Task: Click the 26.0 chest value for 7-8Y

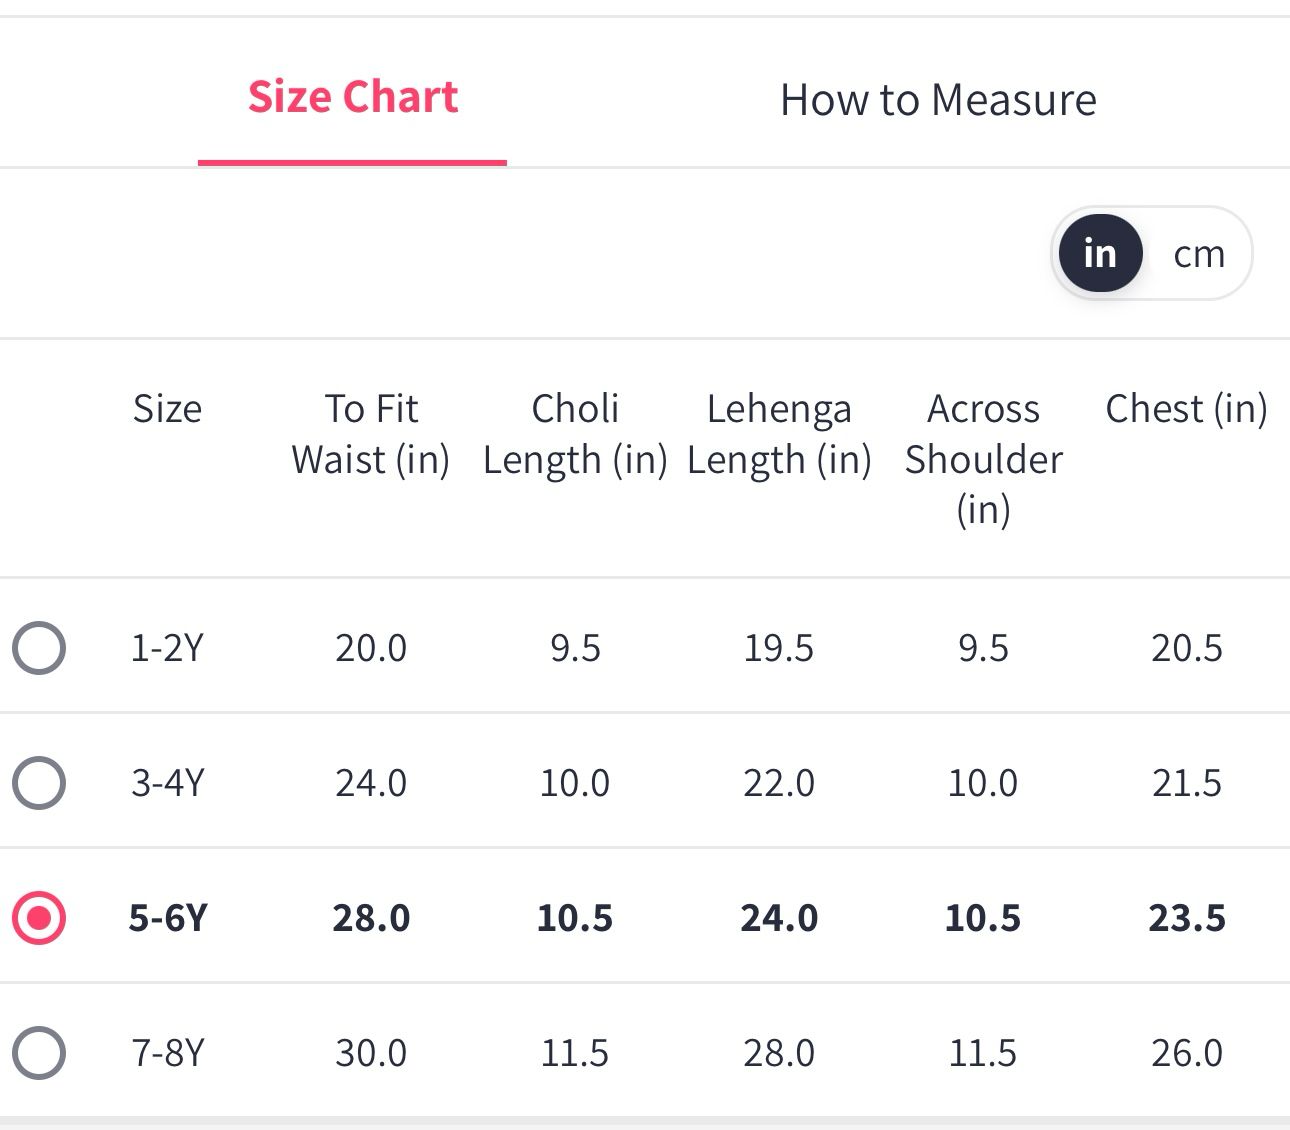Action: (x=1186, y=1053)
